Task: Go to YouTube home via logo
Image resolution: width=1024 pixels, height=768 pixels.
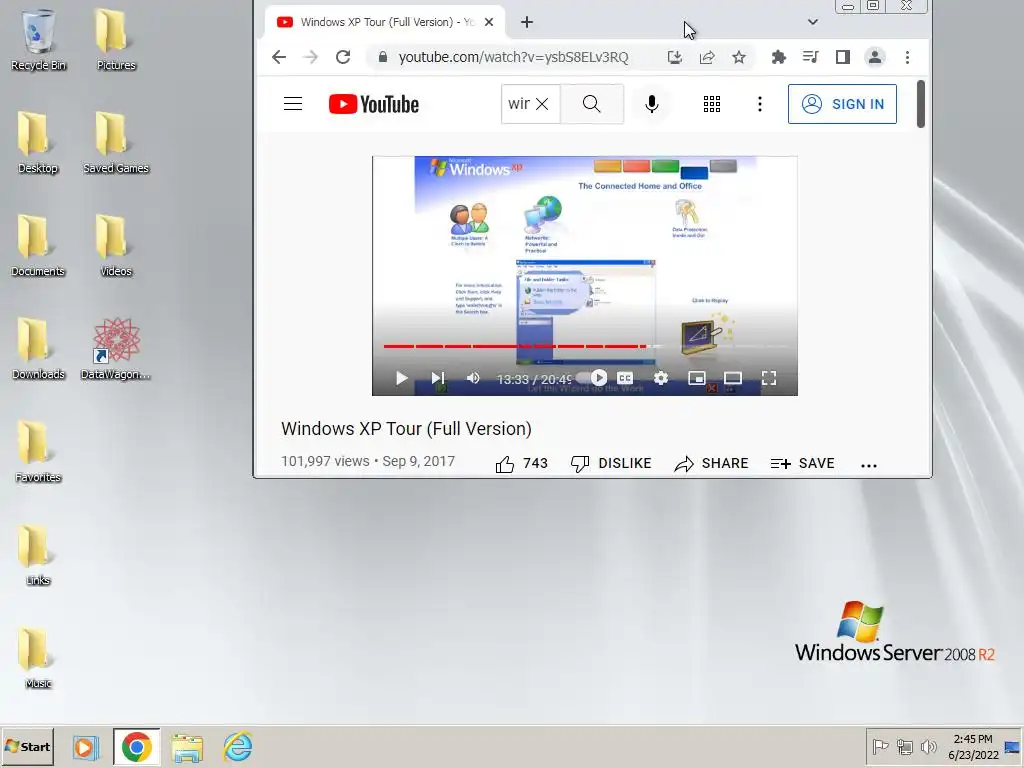Action: [x=374, y=104]
